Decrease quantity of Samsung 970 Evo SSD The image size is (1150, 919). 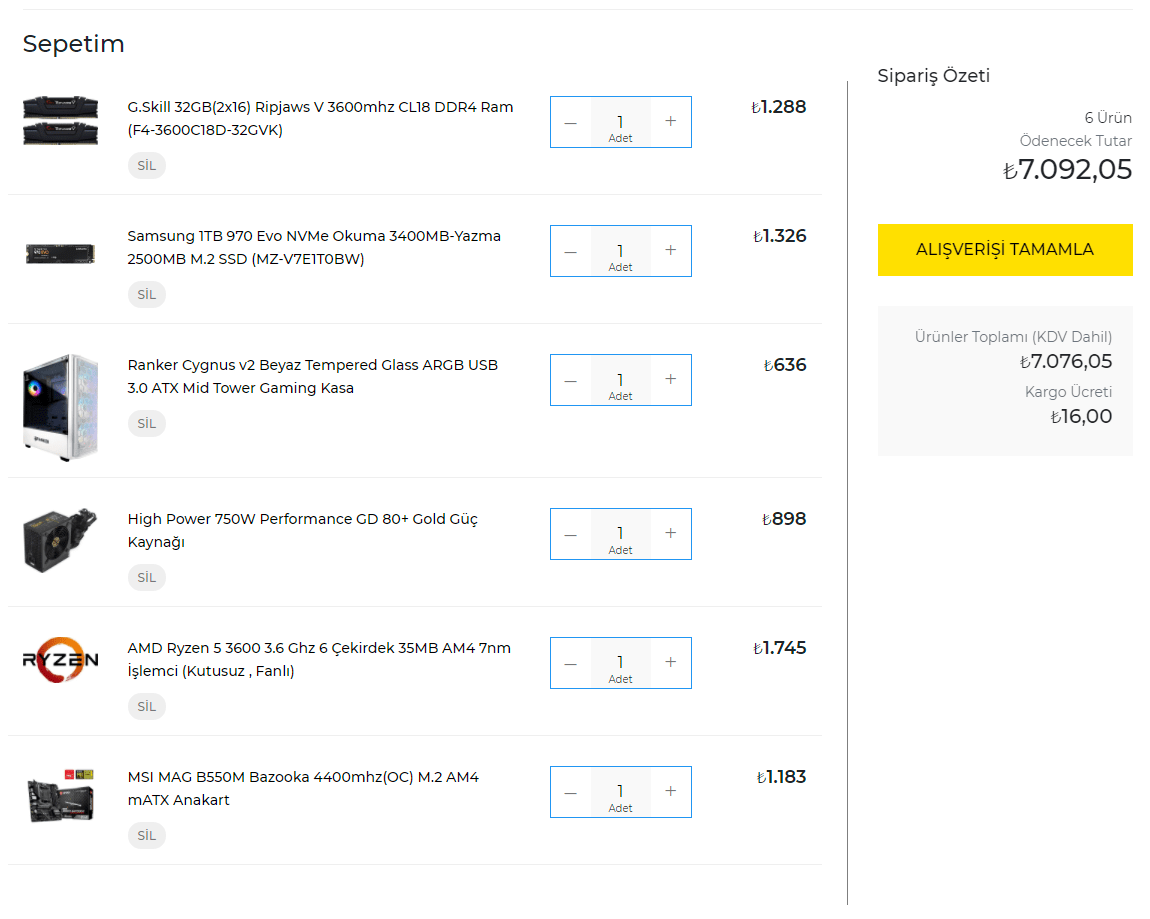570,251
